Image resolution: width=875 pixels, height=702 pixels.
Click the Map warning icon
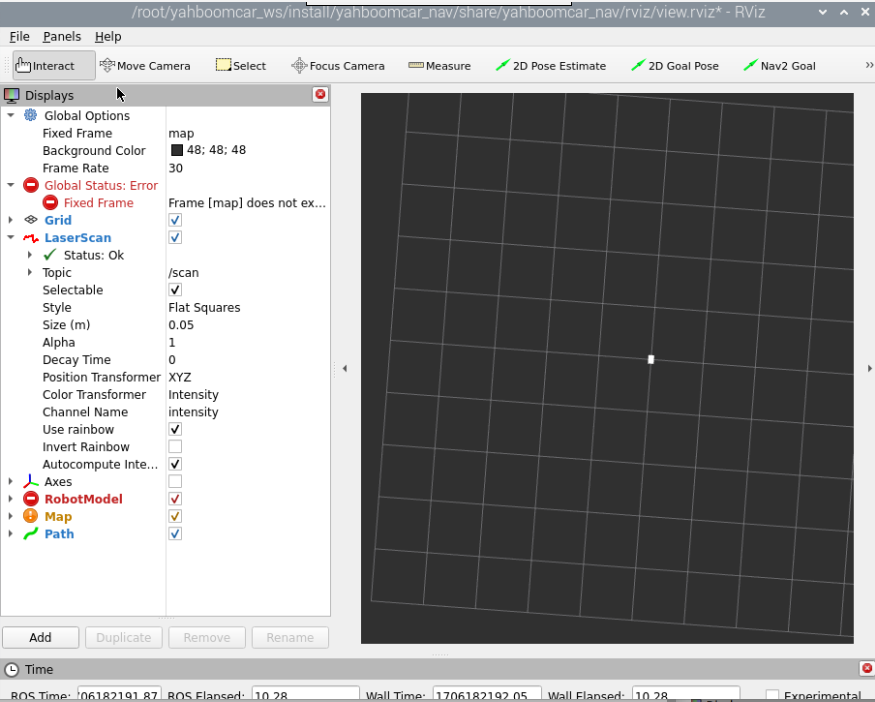31,516
